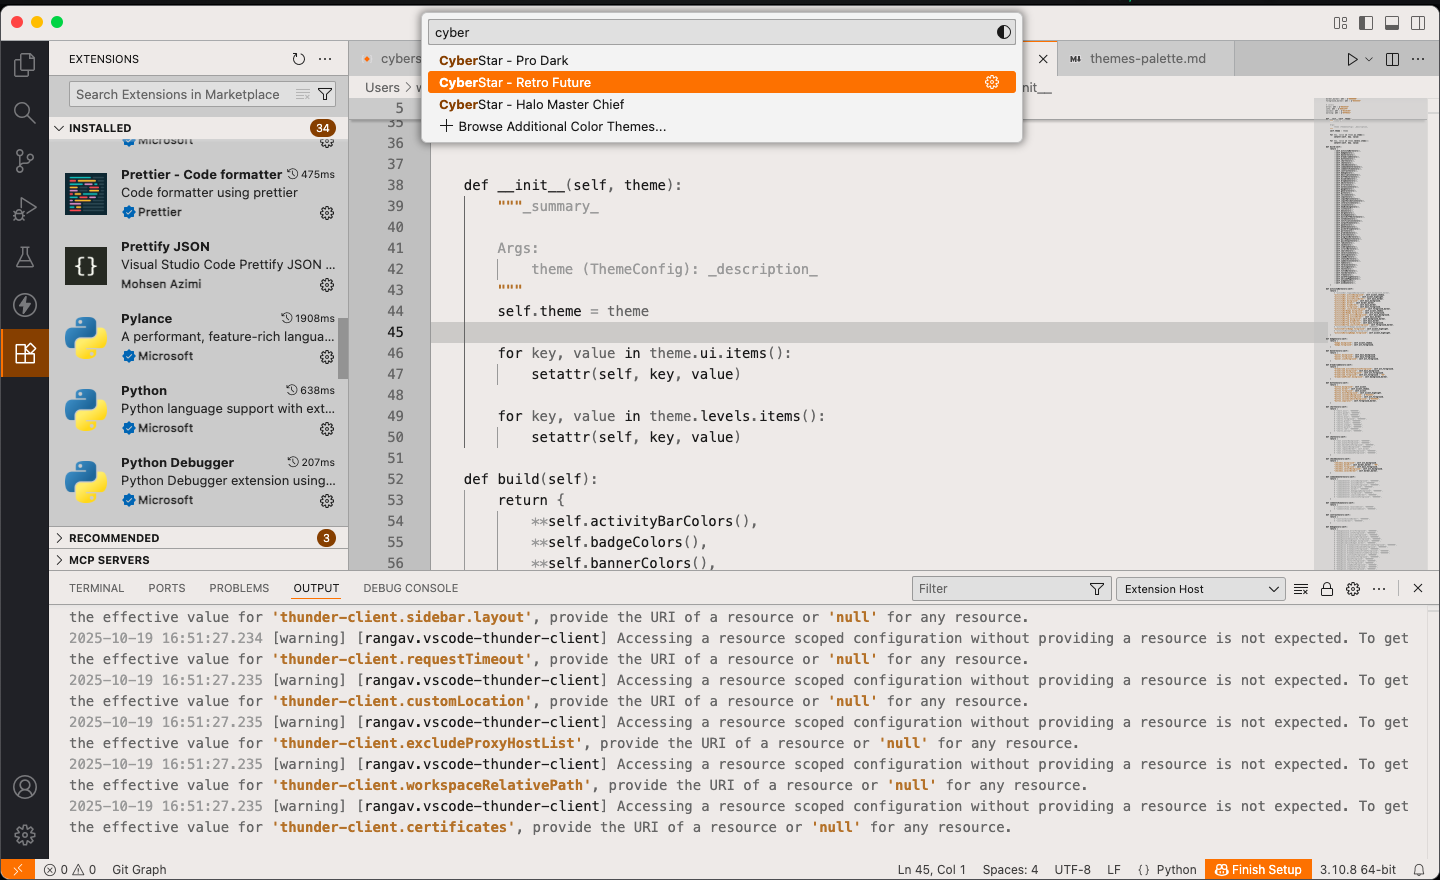This screenshot has height=880, width=1440.
Task: Configure Retro Future theme gear icon
Action: [x=992, y=82]
